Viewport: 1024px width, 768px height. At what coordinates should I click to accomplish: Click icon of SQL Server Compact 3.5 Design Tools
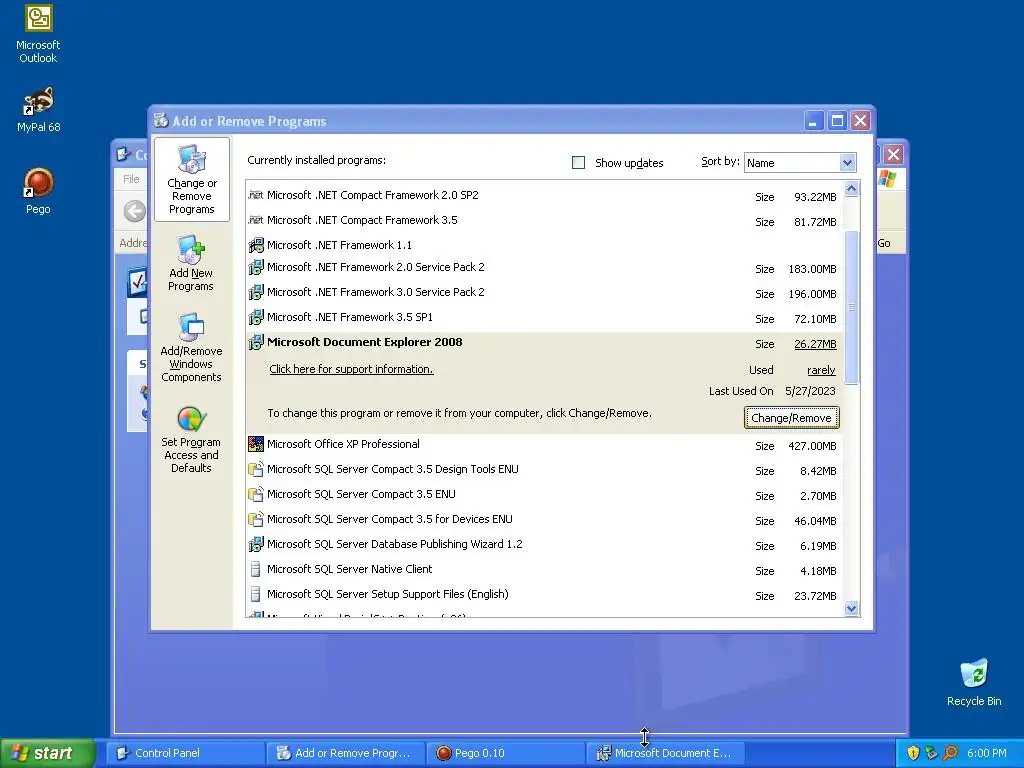tap(256, 469)
